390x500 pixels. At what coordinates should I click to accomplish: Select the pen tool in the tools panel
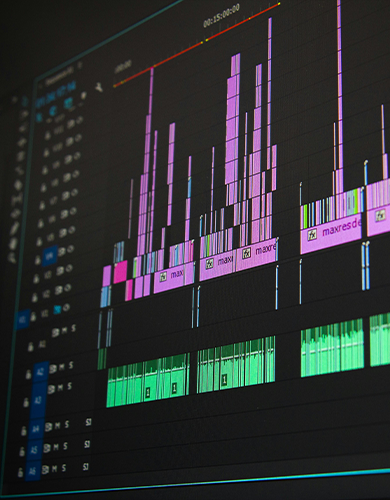(x=15, y=228)
